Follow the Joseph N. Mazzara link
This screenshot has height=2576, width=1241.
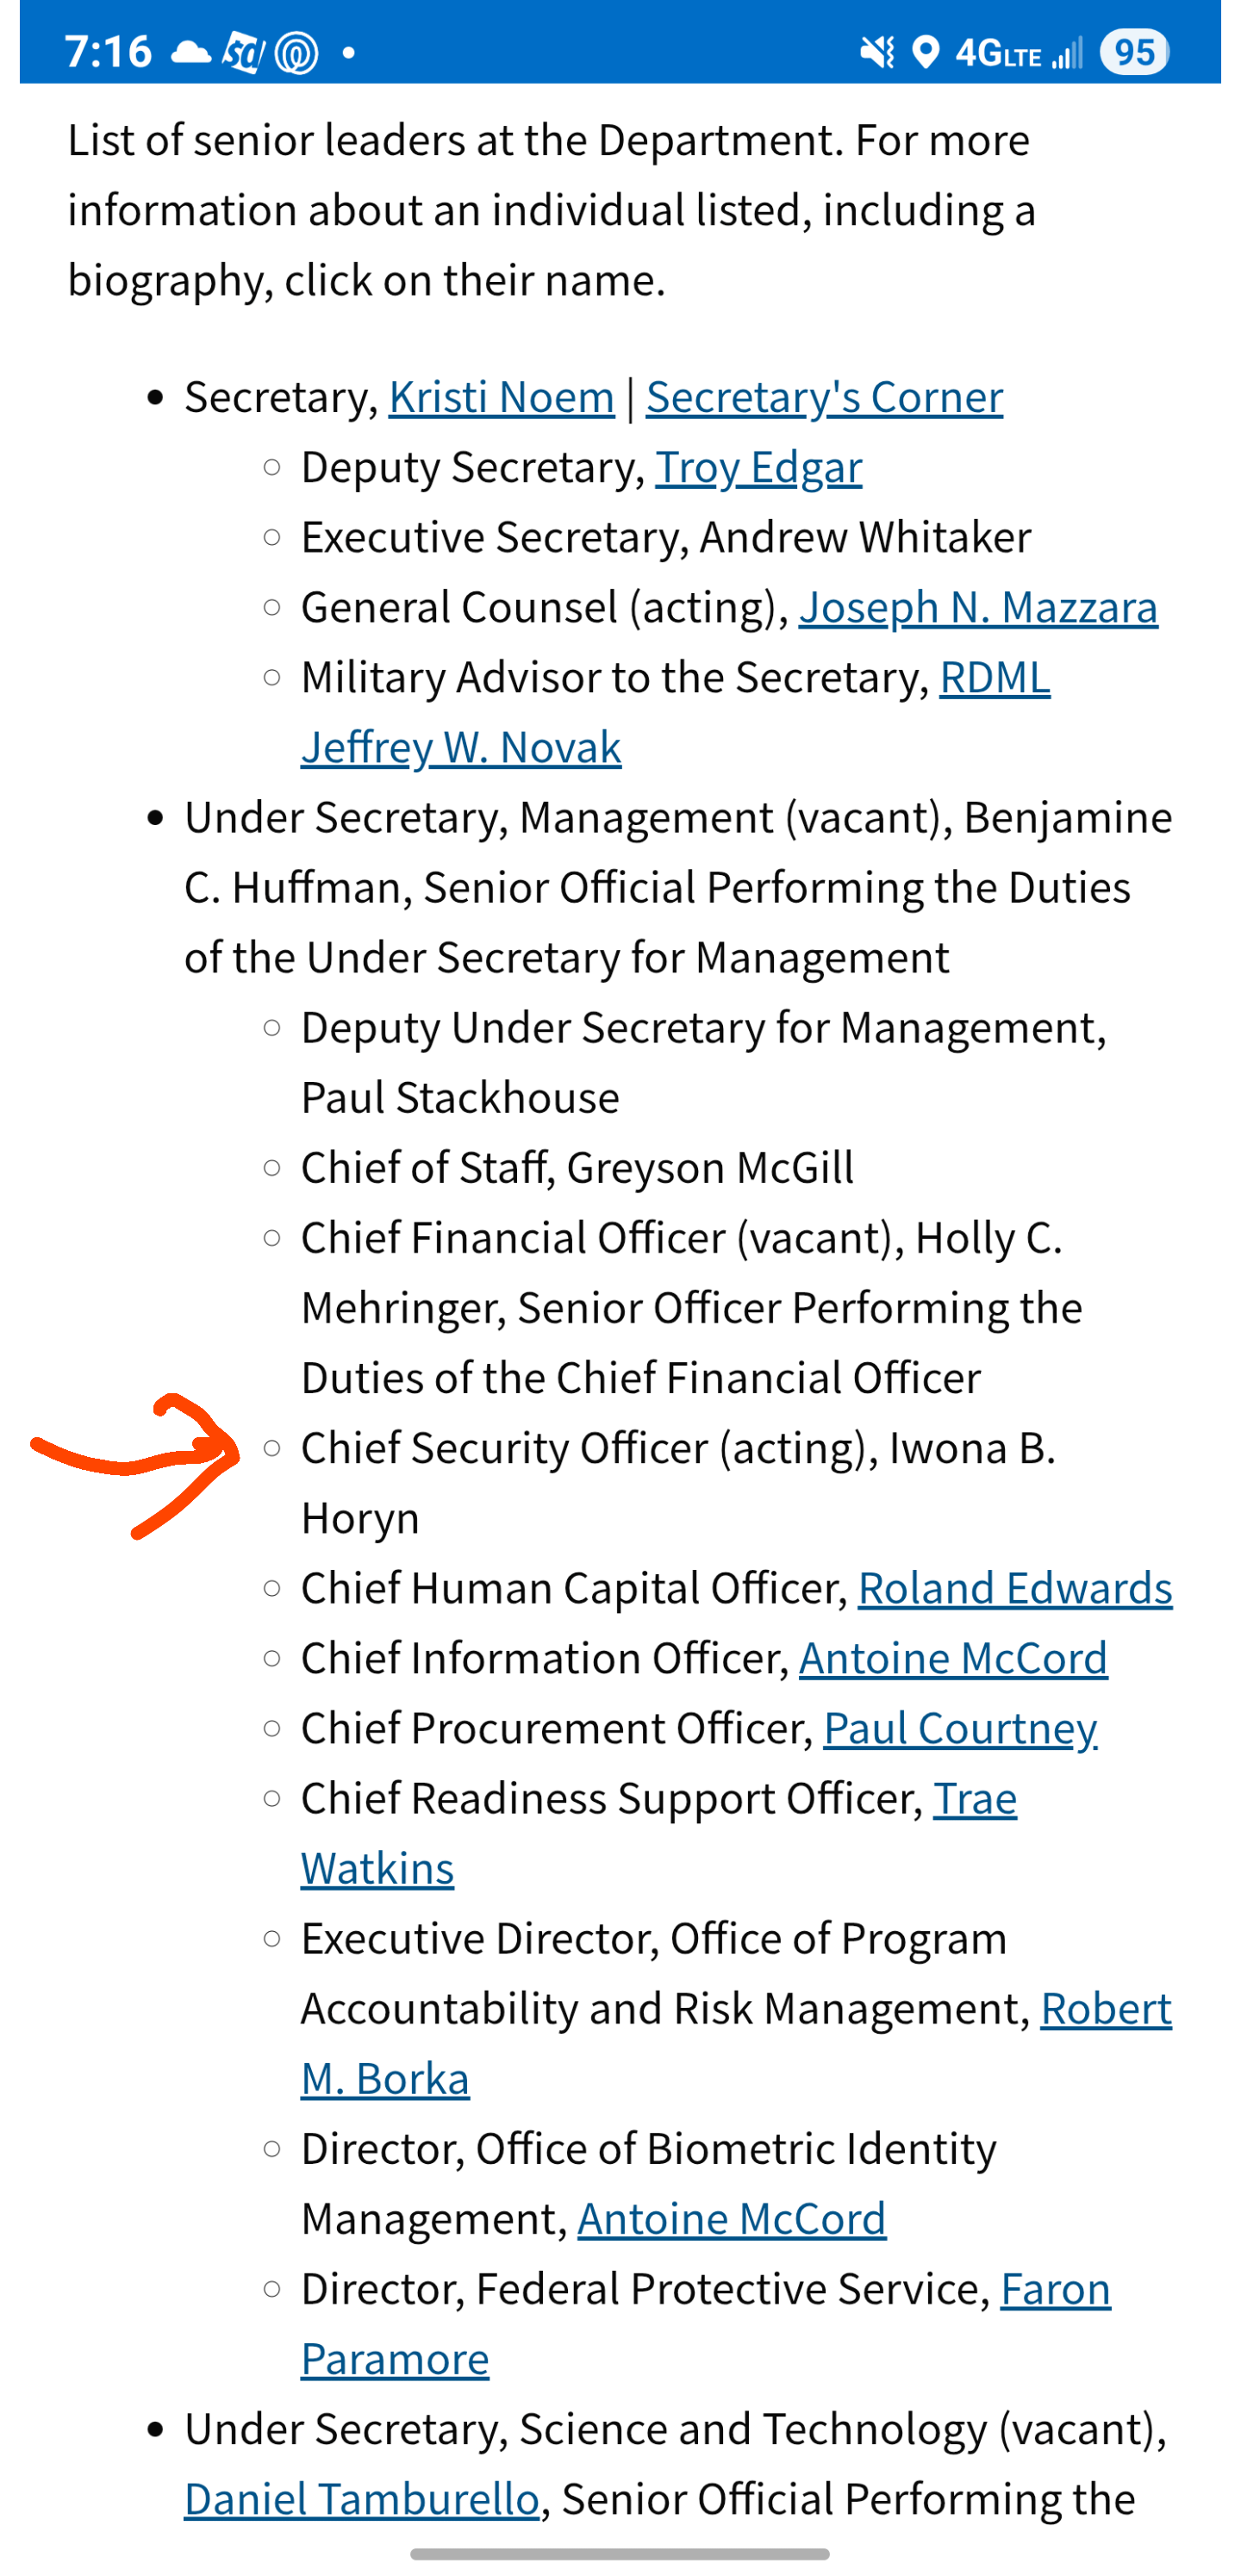click(978, 607)
